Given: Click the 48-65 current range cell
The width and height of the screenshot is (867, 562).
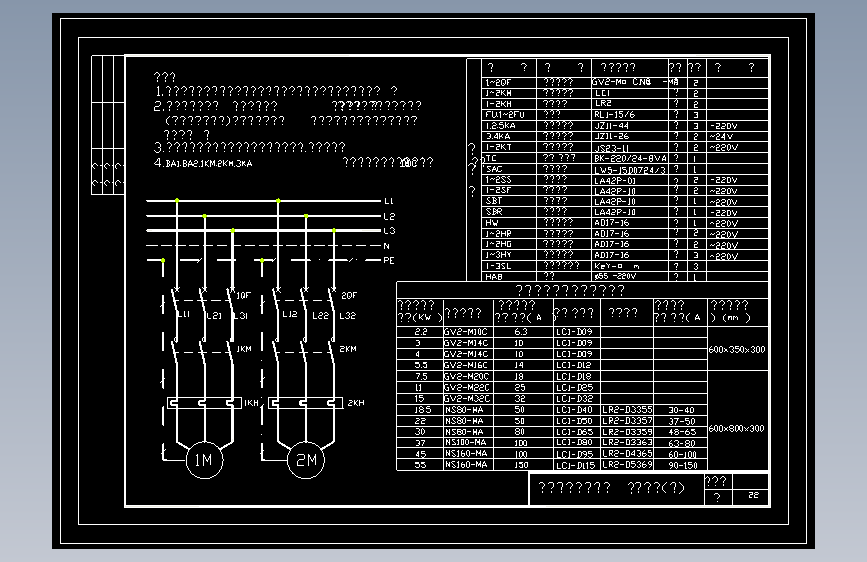Looking at the screenshot, I should (x=682, y=432).
